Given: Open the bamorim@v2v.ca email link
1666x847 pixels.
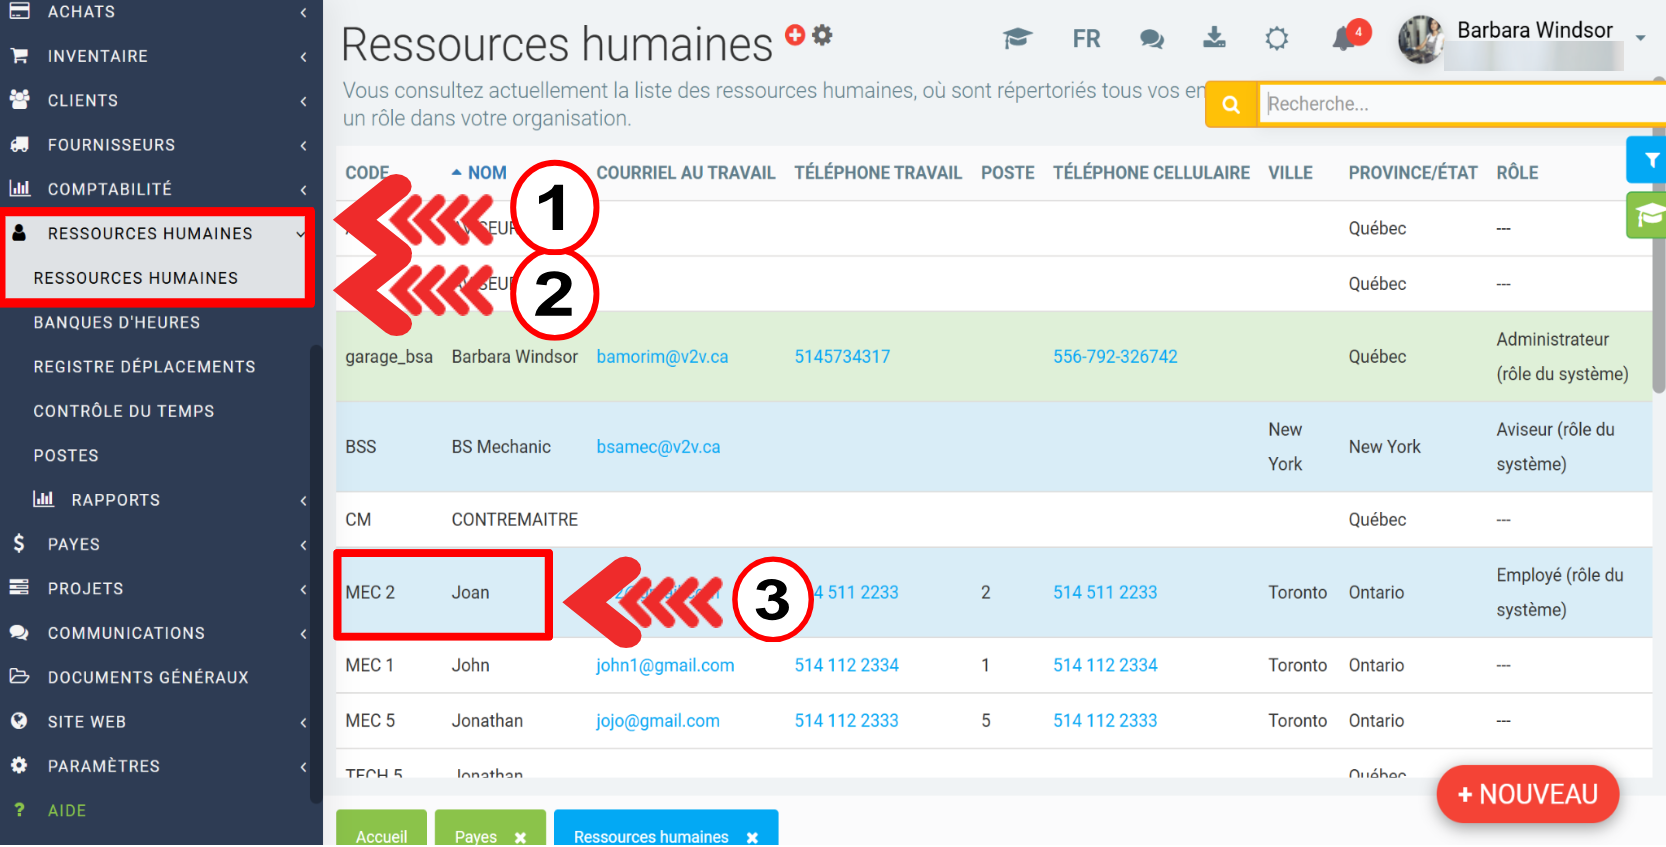Looking at the screenshot, I should [662, 357].
